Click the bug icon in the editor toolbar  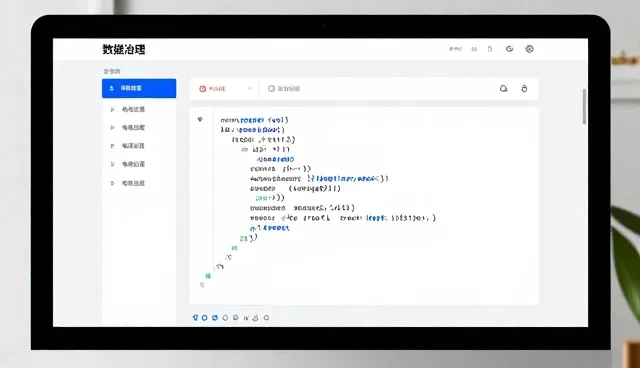[524, 89]
